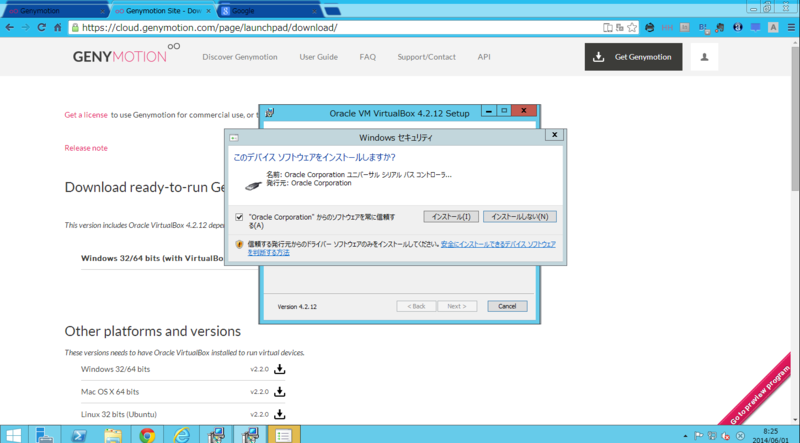The image size is (800, 443).
Task: Click the インストール(I) button
Action: pyautogui.click(x=451, y=217)
